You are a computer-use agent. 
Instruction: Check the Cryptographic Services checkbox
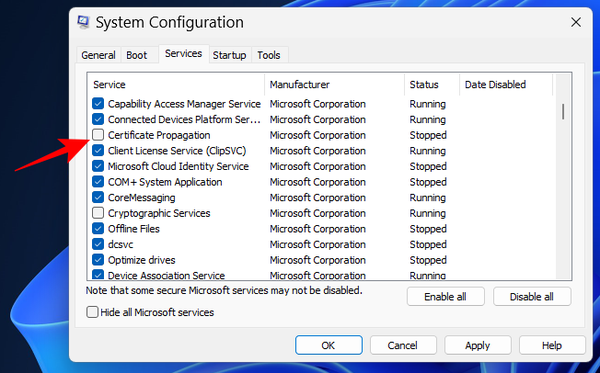click(98, 213)
